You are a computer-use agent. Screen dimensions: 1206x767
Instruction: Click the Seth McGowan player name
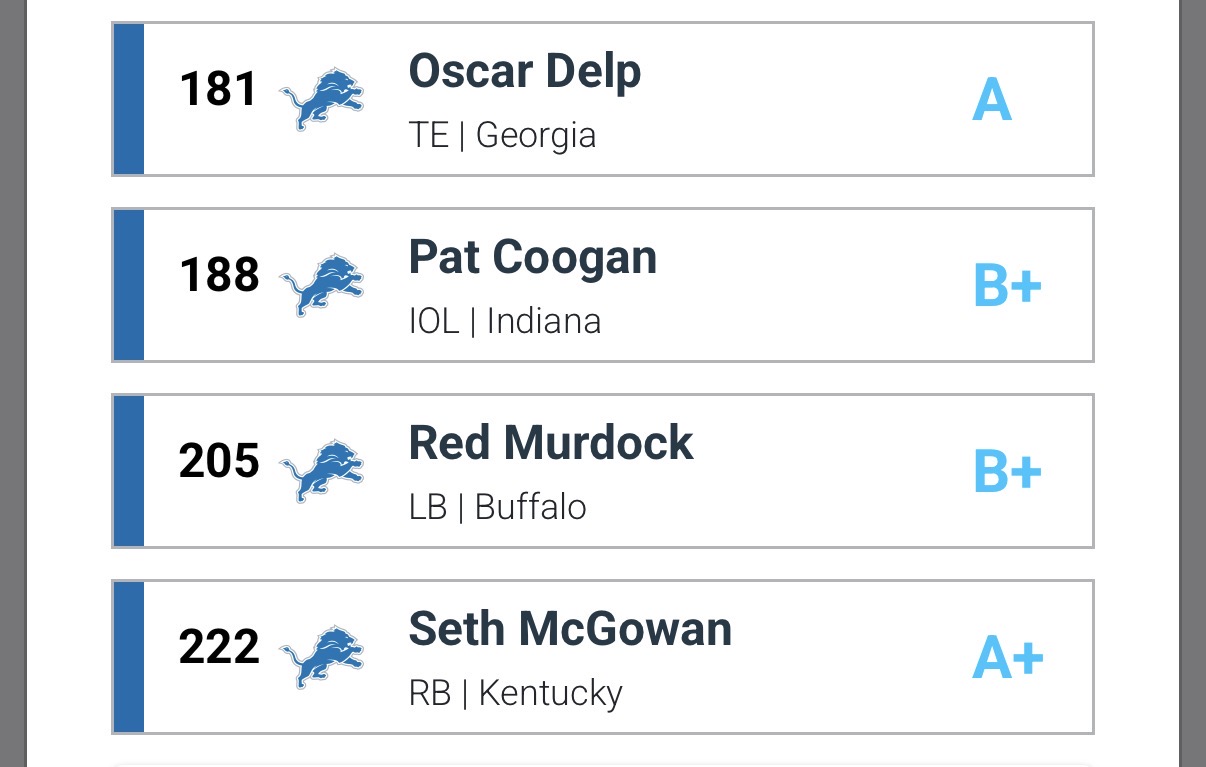click(x=570, y=630)
